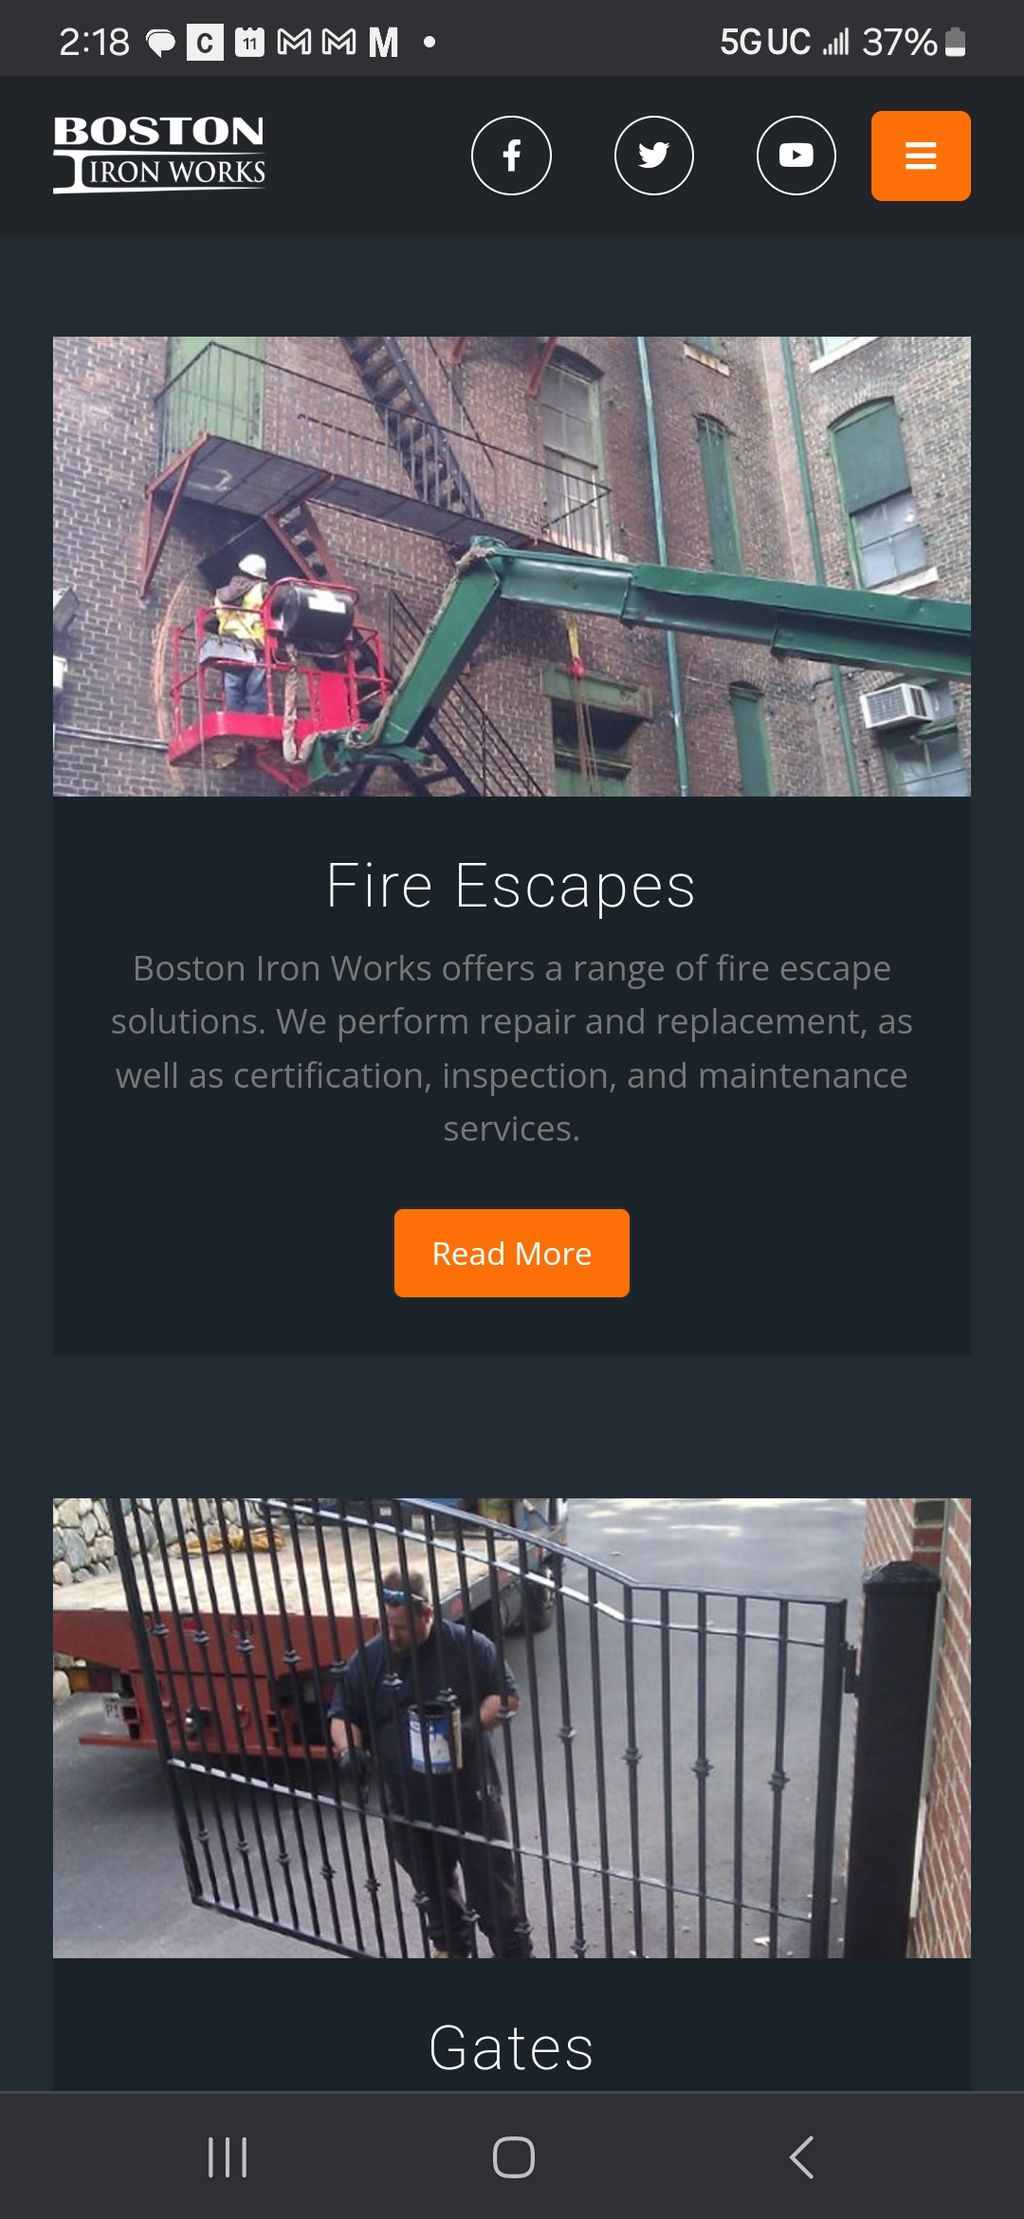Tap Android recent apps button
Viewport: 1024px width, 2219px height.
[x=227, y=2156]
